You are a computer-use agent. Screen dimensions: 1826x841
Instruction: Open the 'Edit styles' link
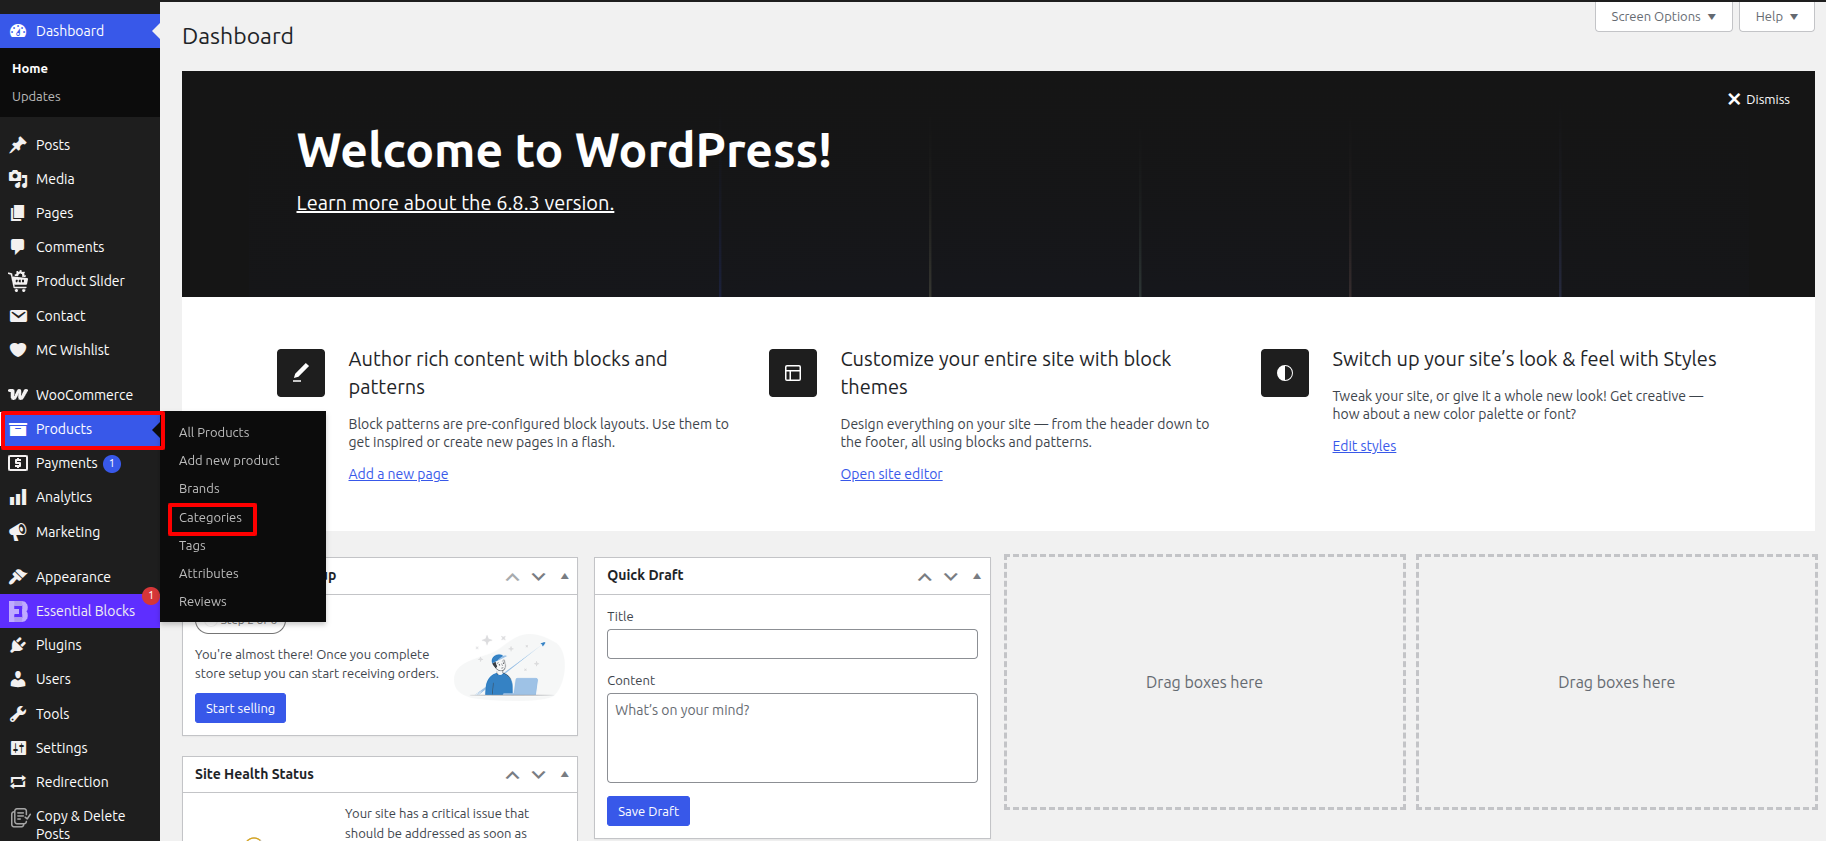coord(1364,446)
